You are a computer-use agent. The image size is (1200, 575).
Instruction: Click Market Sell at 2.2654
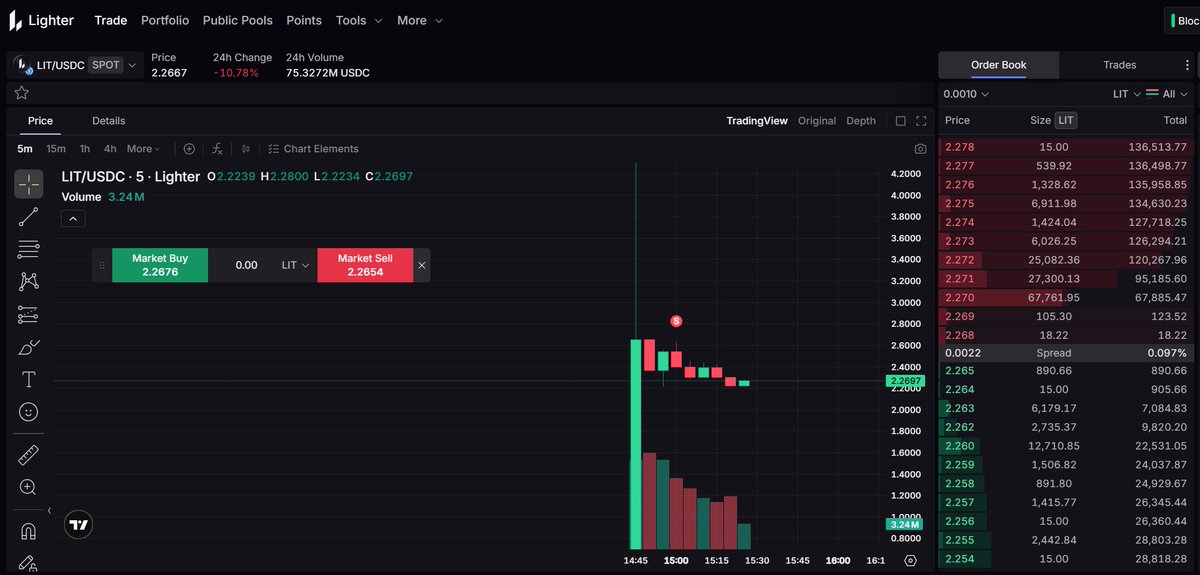tap(365, 265)
